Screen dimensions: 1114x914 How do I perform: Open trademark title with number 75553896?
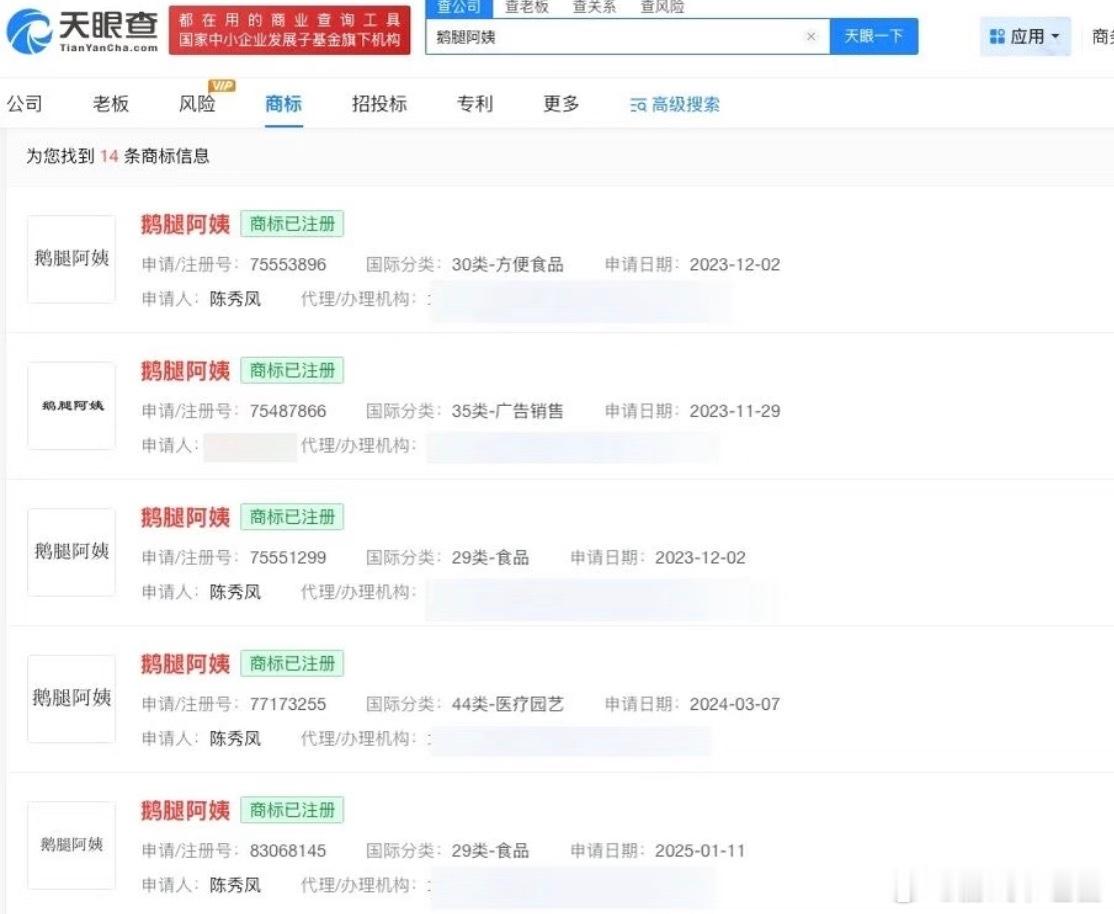(x=185, y=224)
